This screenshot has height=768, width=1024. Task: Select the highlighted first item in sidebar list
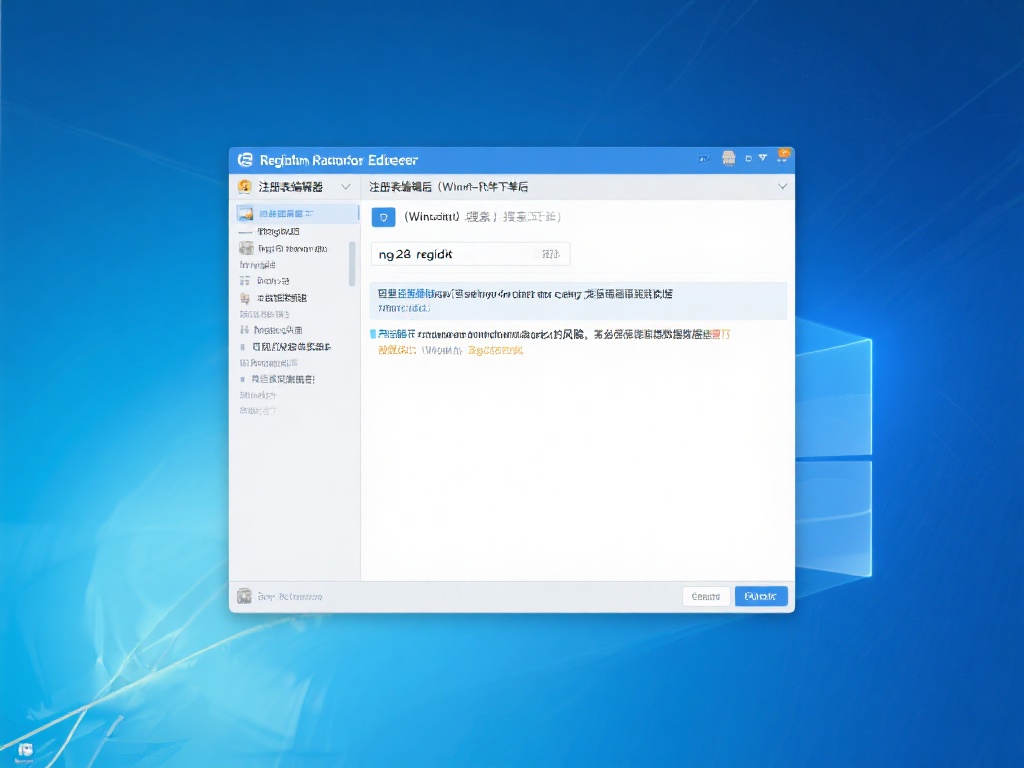(x=296, y=213)
